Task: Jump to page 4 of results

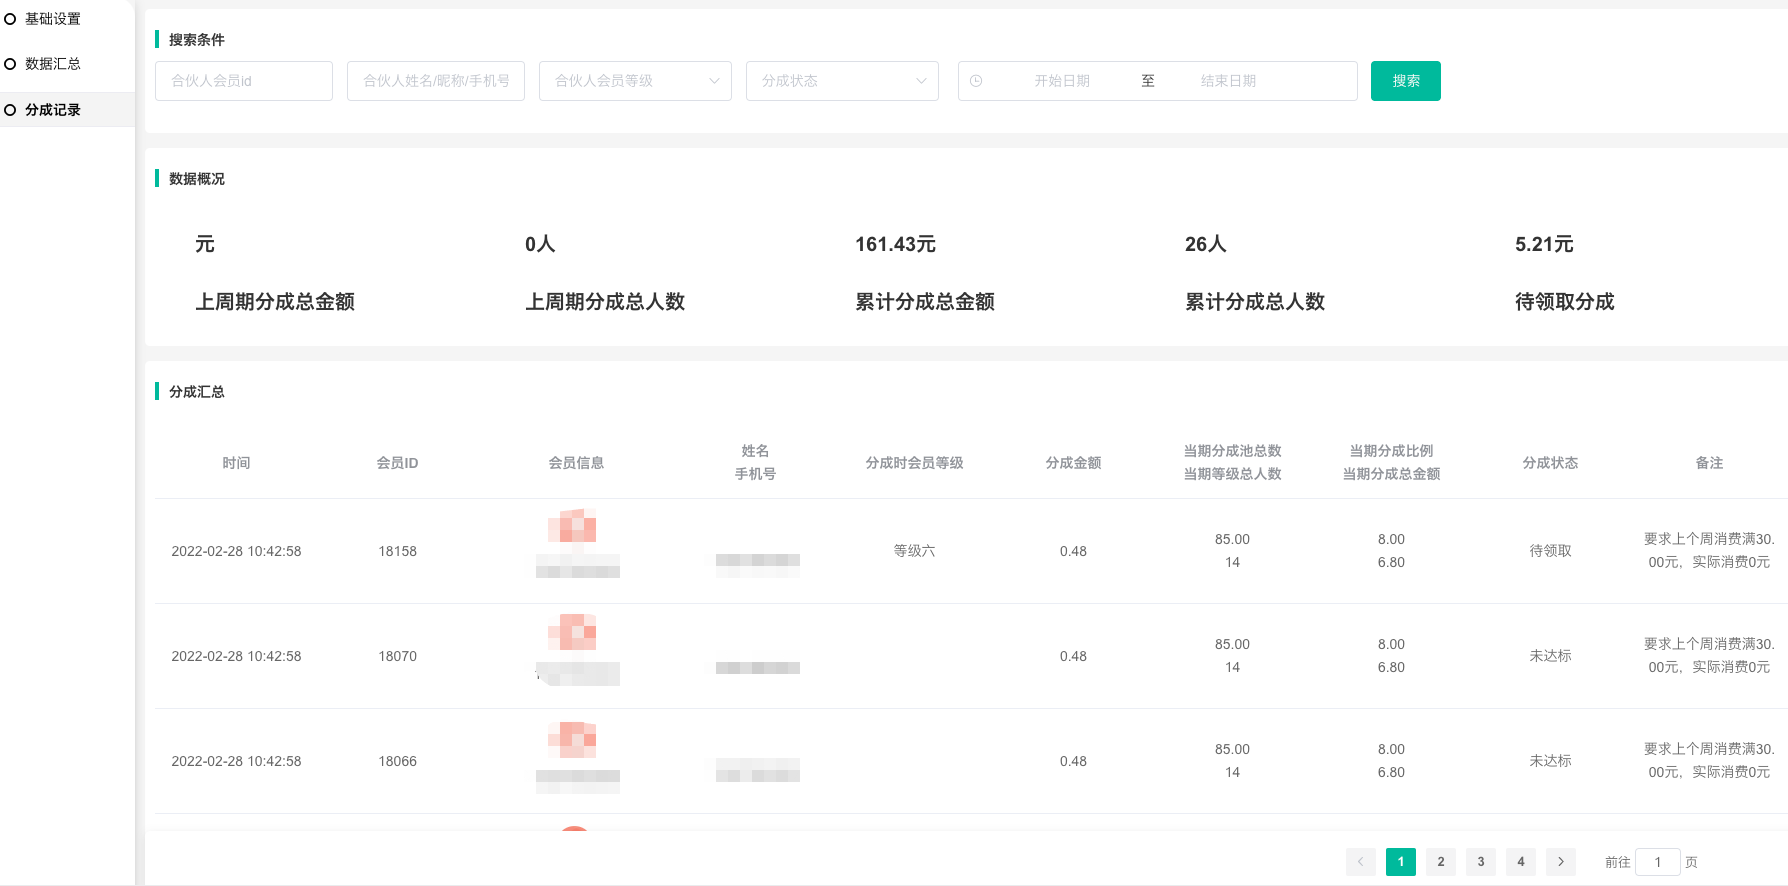Action: tap(1520, 862)
